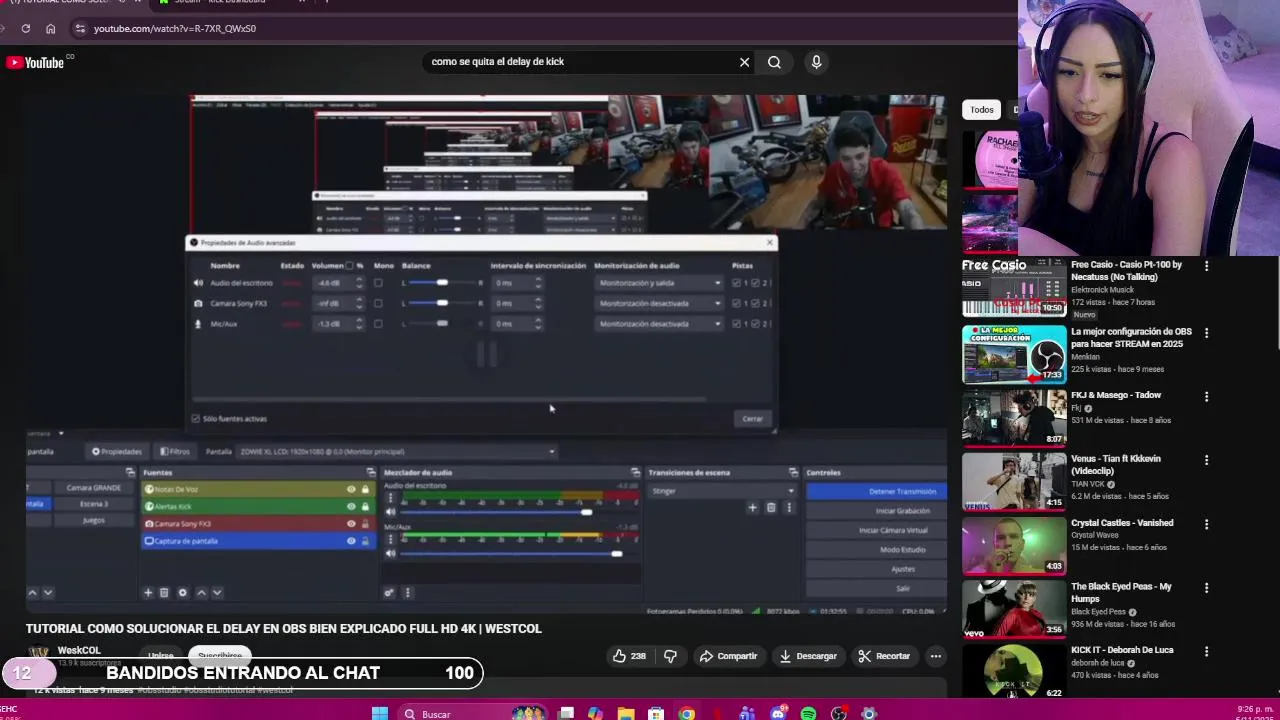Image resolution: width=1280 pixels, height=720 pixels.
Task: Click Recortar clip button
Action: [x=884, y=656]
